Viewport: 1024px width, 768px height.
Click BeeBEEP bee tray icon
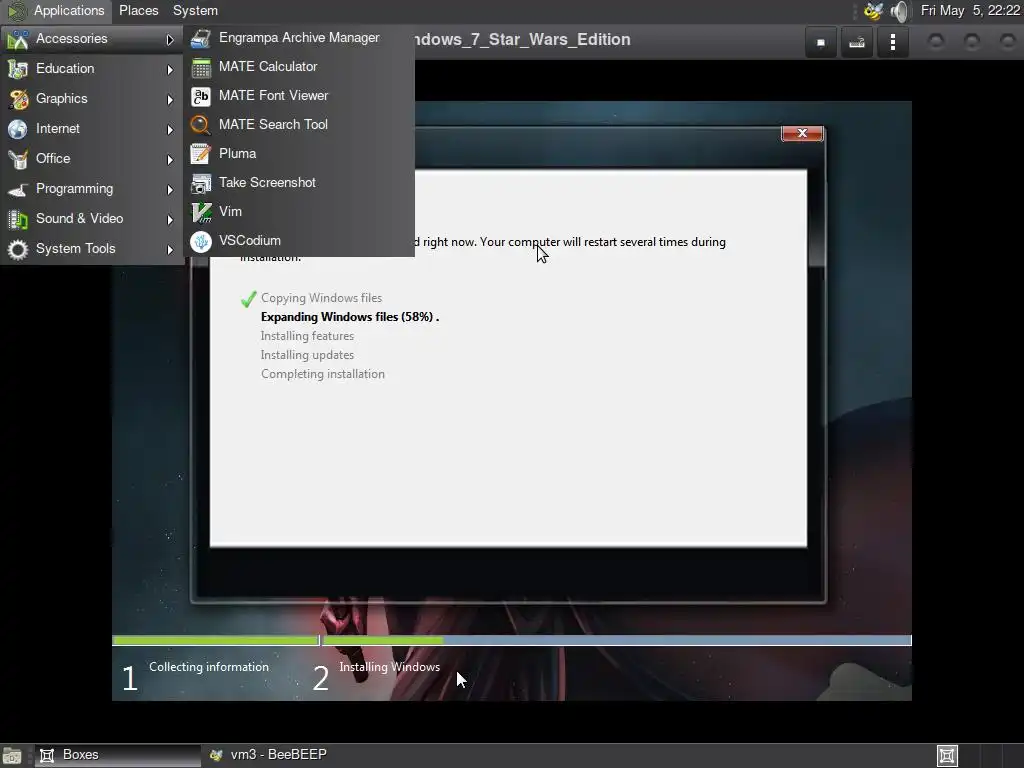tap(873, 10)
